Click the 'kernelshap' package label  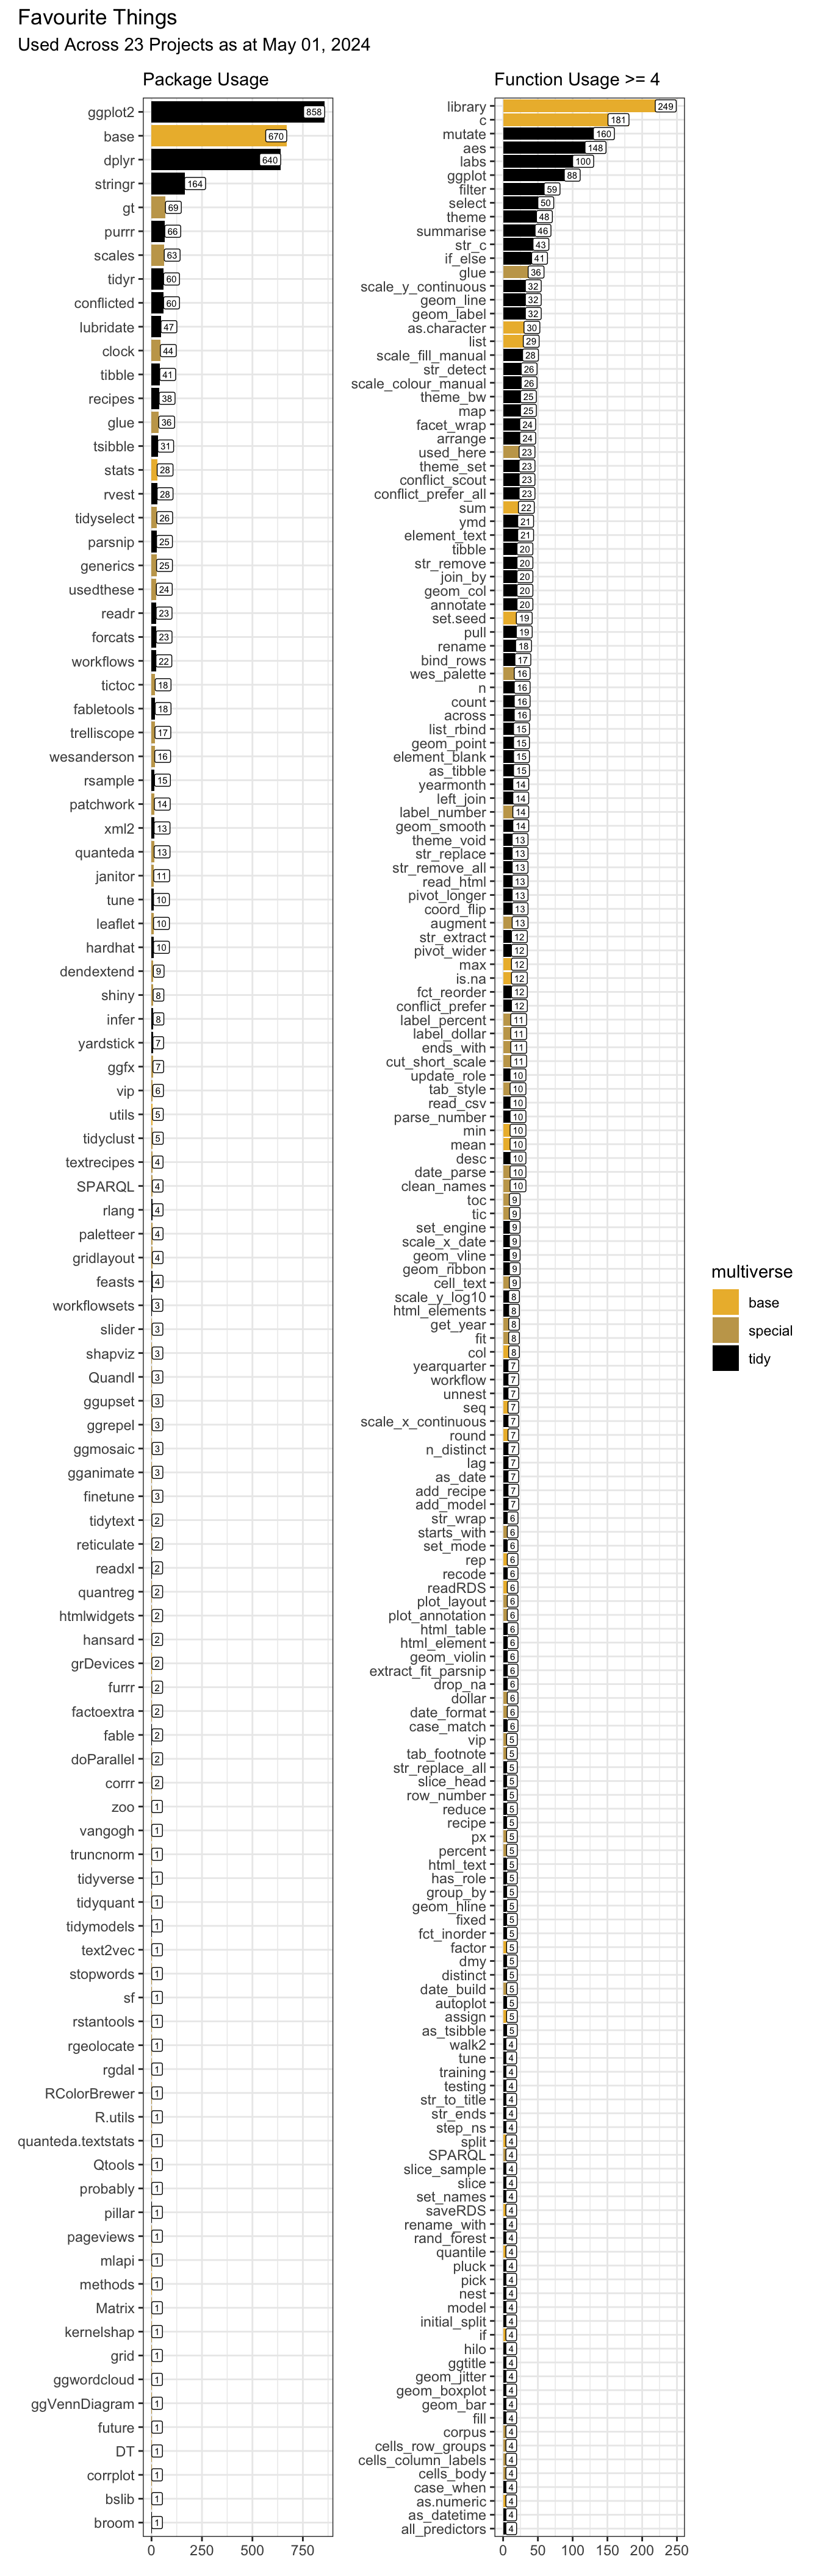(x=100, y=2332)
